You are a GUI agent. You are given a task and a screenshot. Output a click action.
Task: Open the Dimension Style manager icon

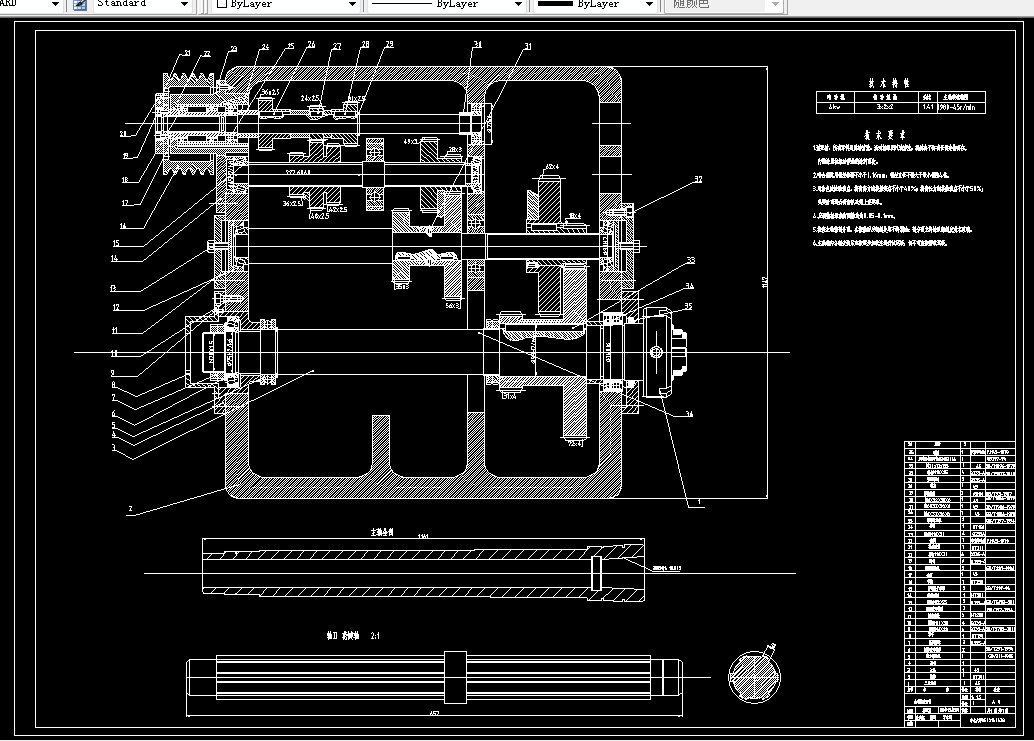click(x=80, y=5)
